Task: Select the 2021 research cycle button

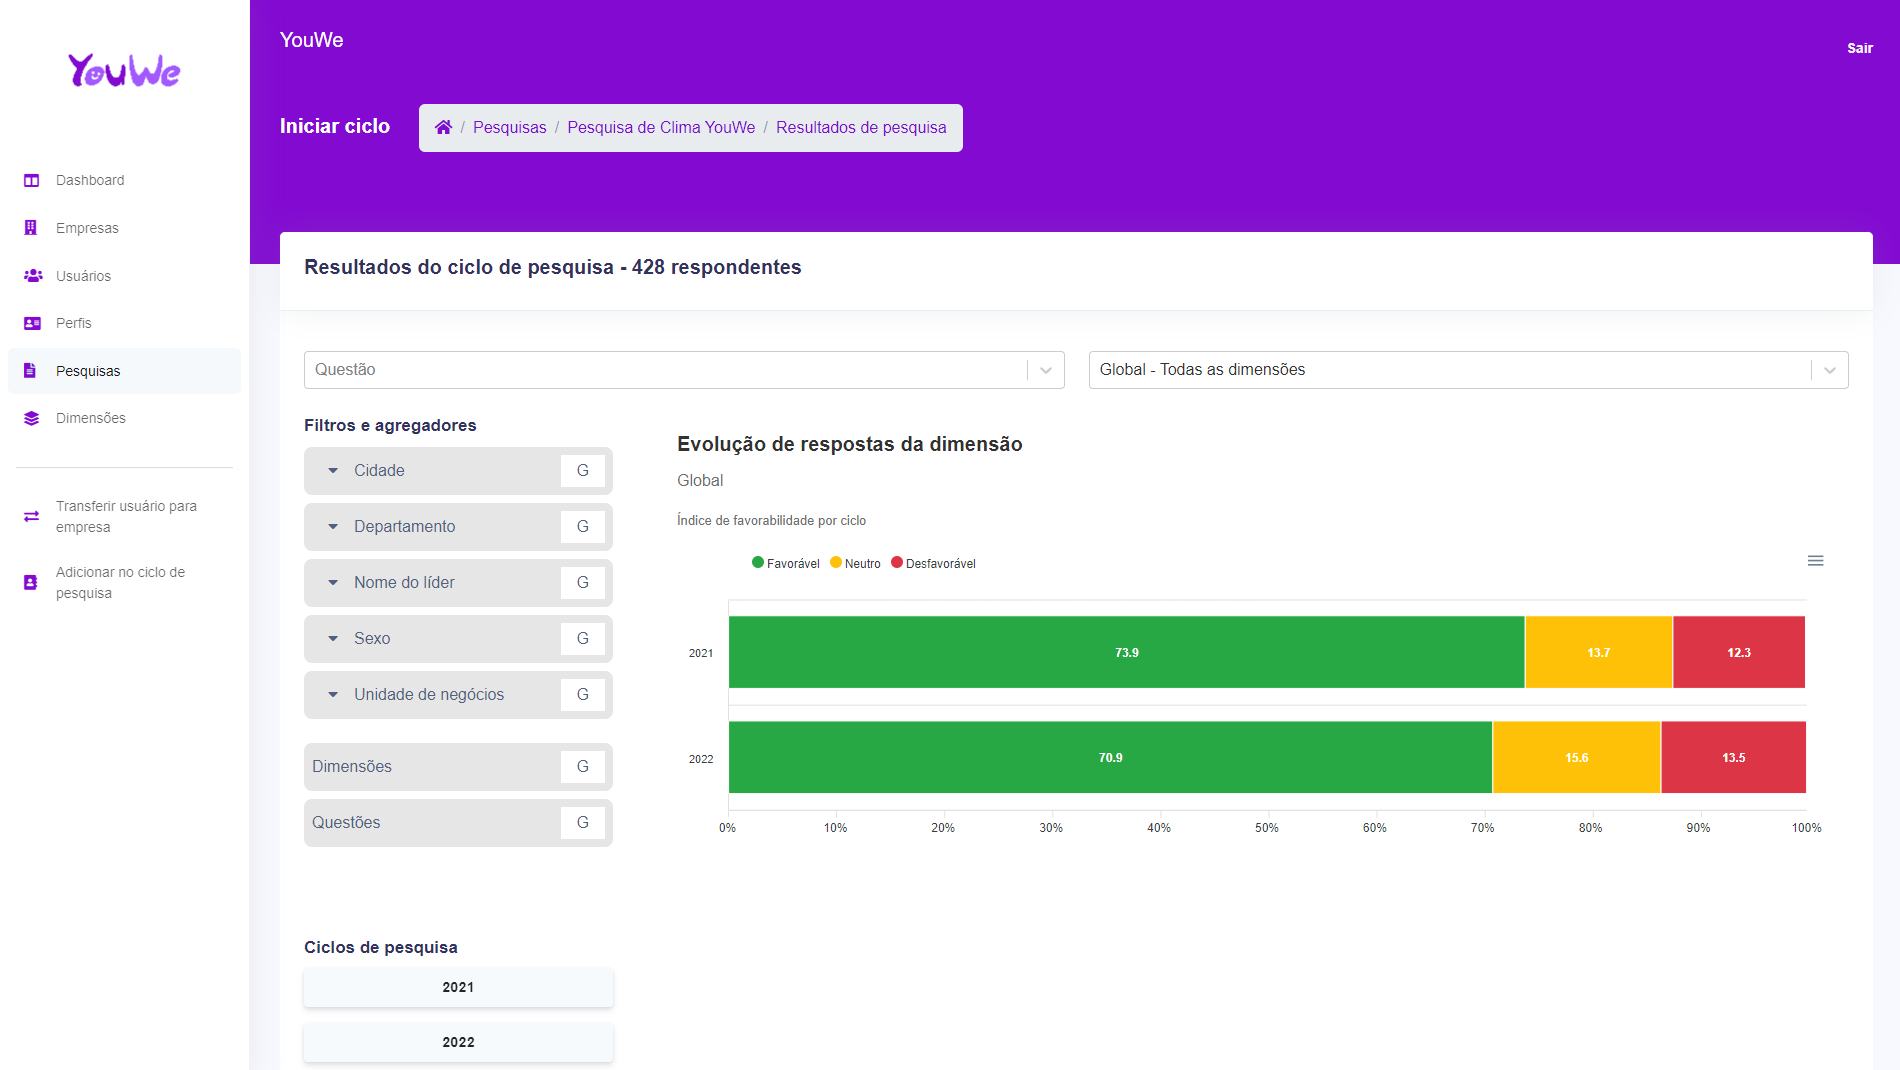Action: point(458,987)
